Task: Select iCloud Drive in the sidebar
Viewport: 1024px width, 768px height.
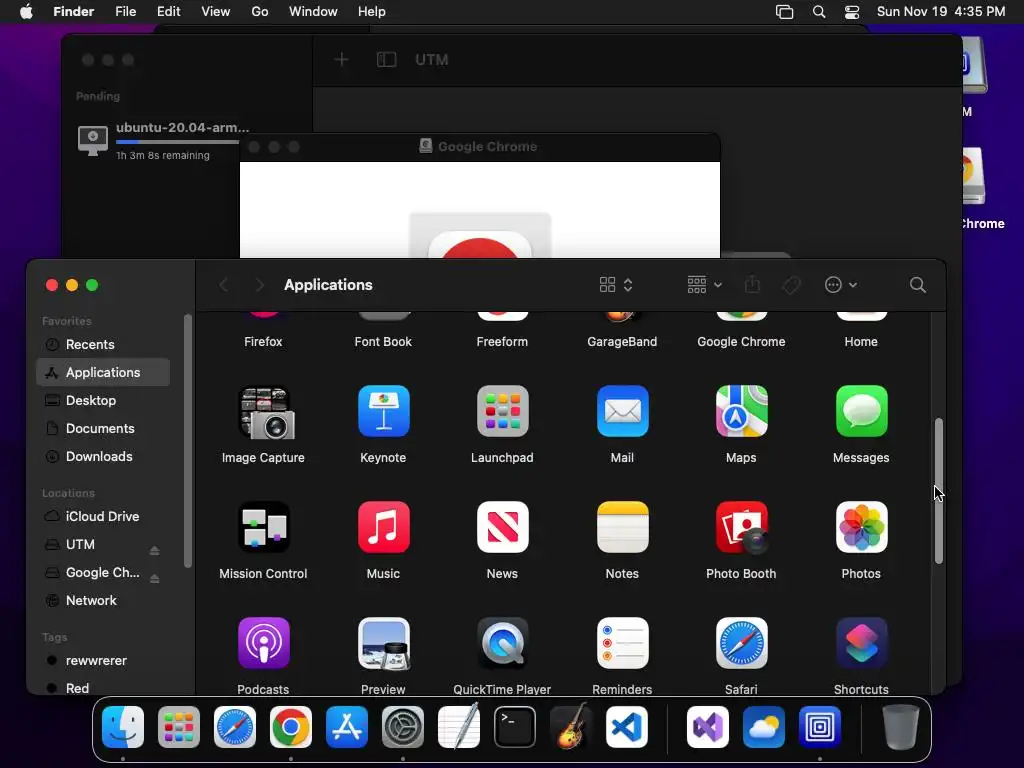Action: point(103,516)
